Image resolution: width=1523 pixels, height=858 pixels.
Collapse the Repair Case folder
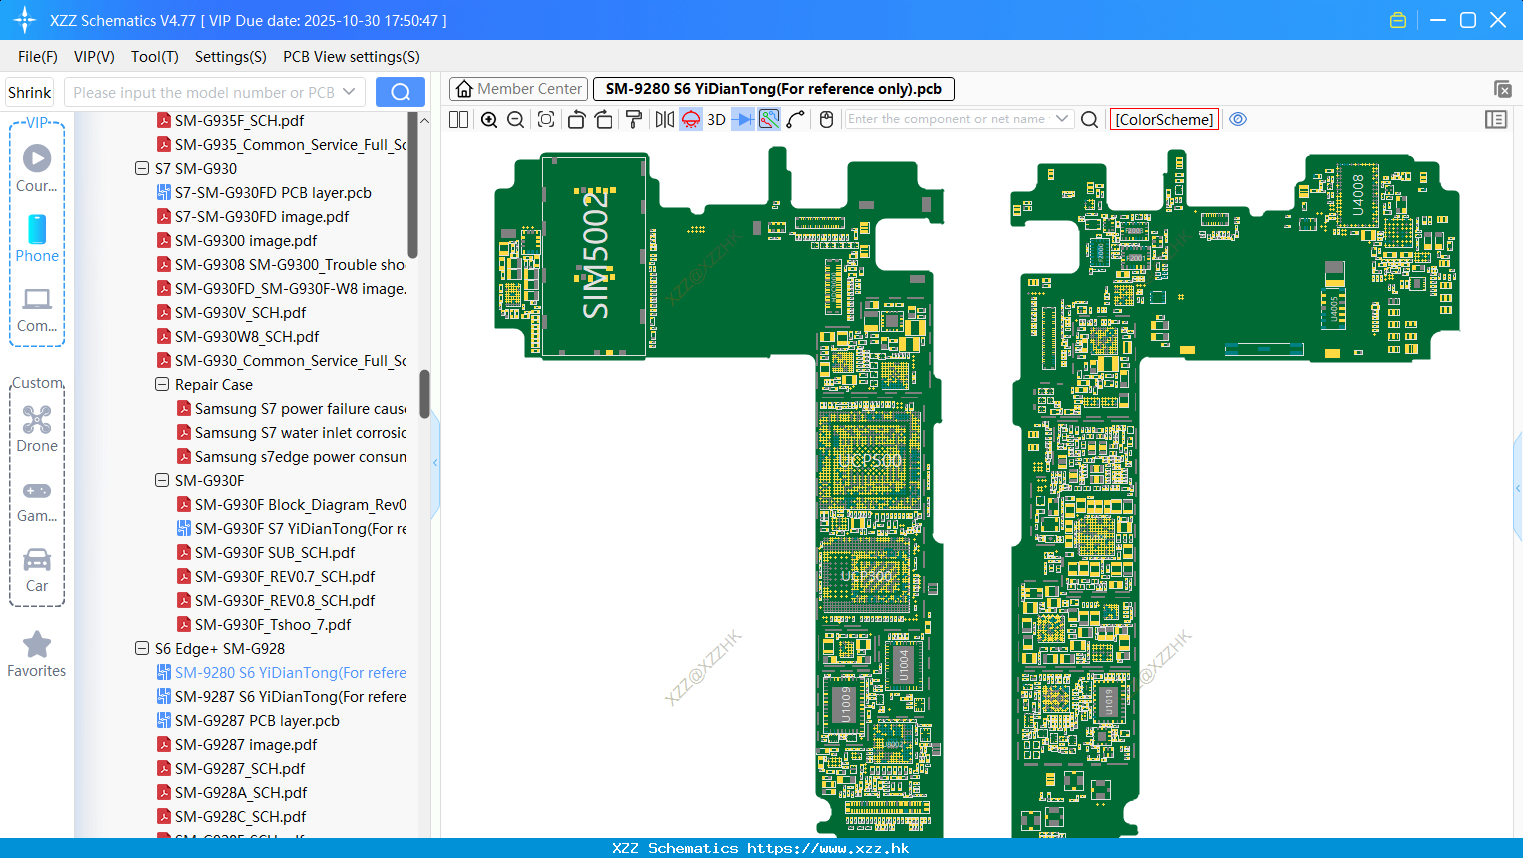click(x=162, y=385)
